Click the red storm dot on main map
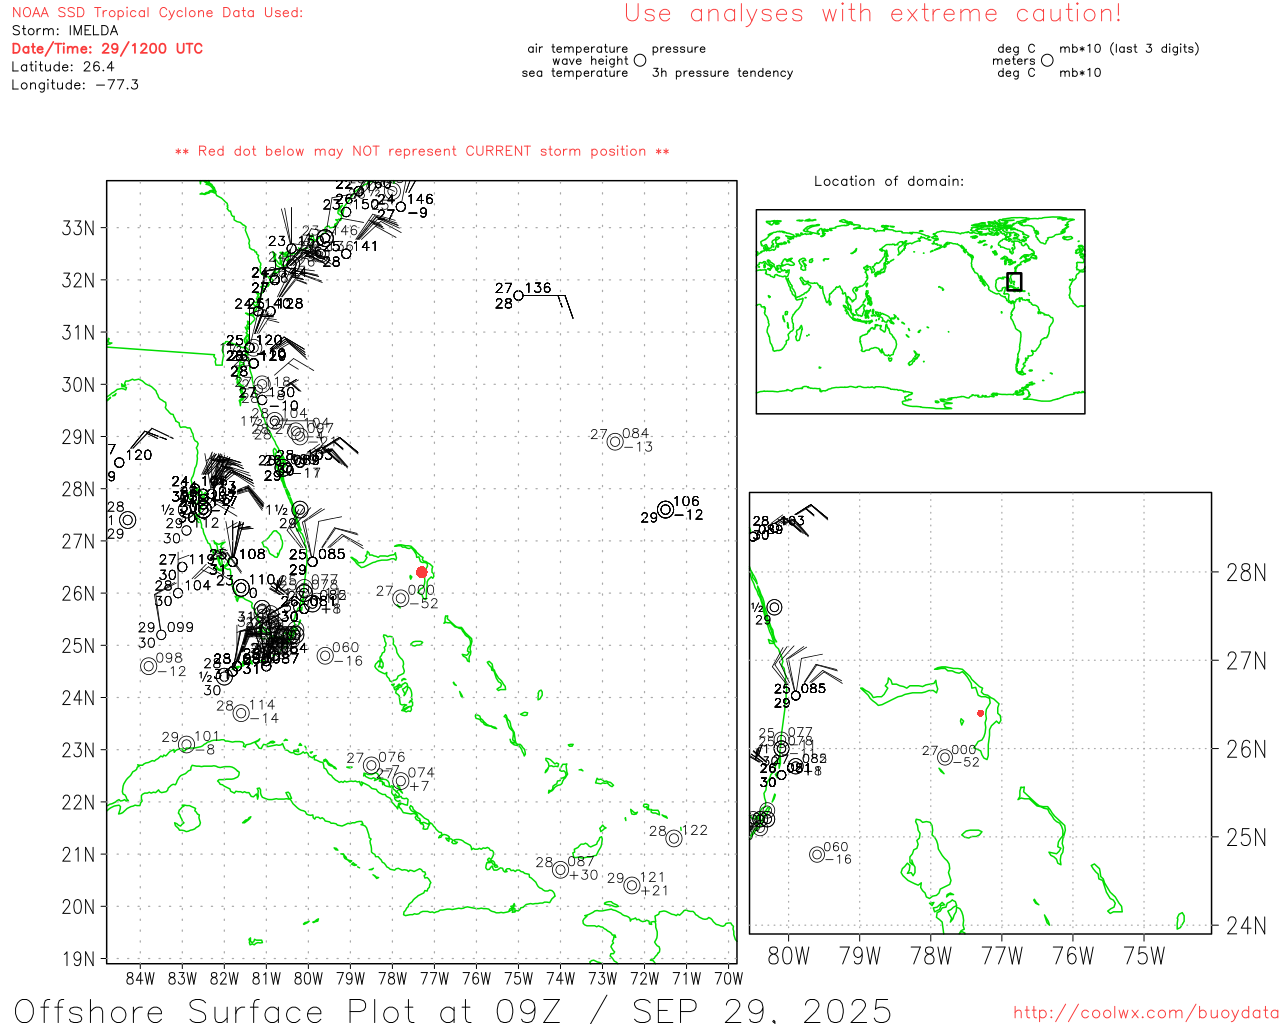This screenshot has width=1280, height=1024. coord(422,572)
